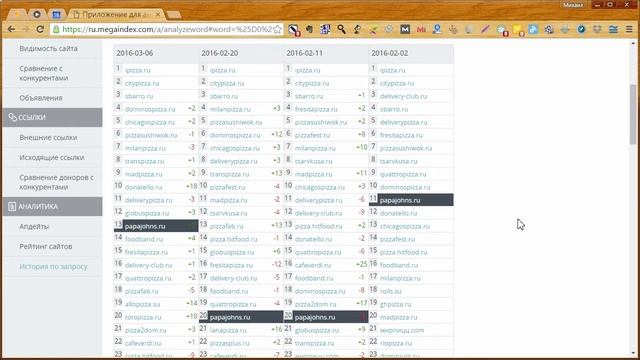Click the browser forward arrow
Screen dimensions: 640x360
click(25, 29)
